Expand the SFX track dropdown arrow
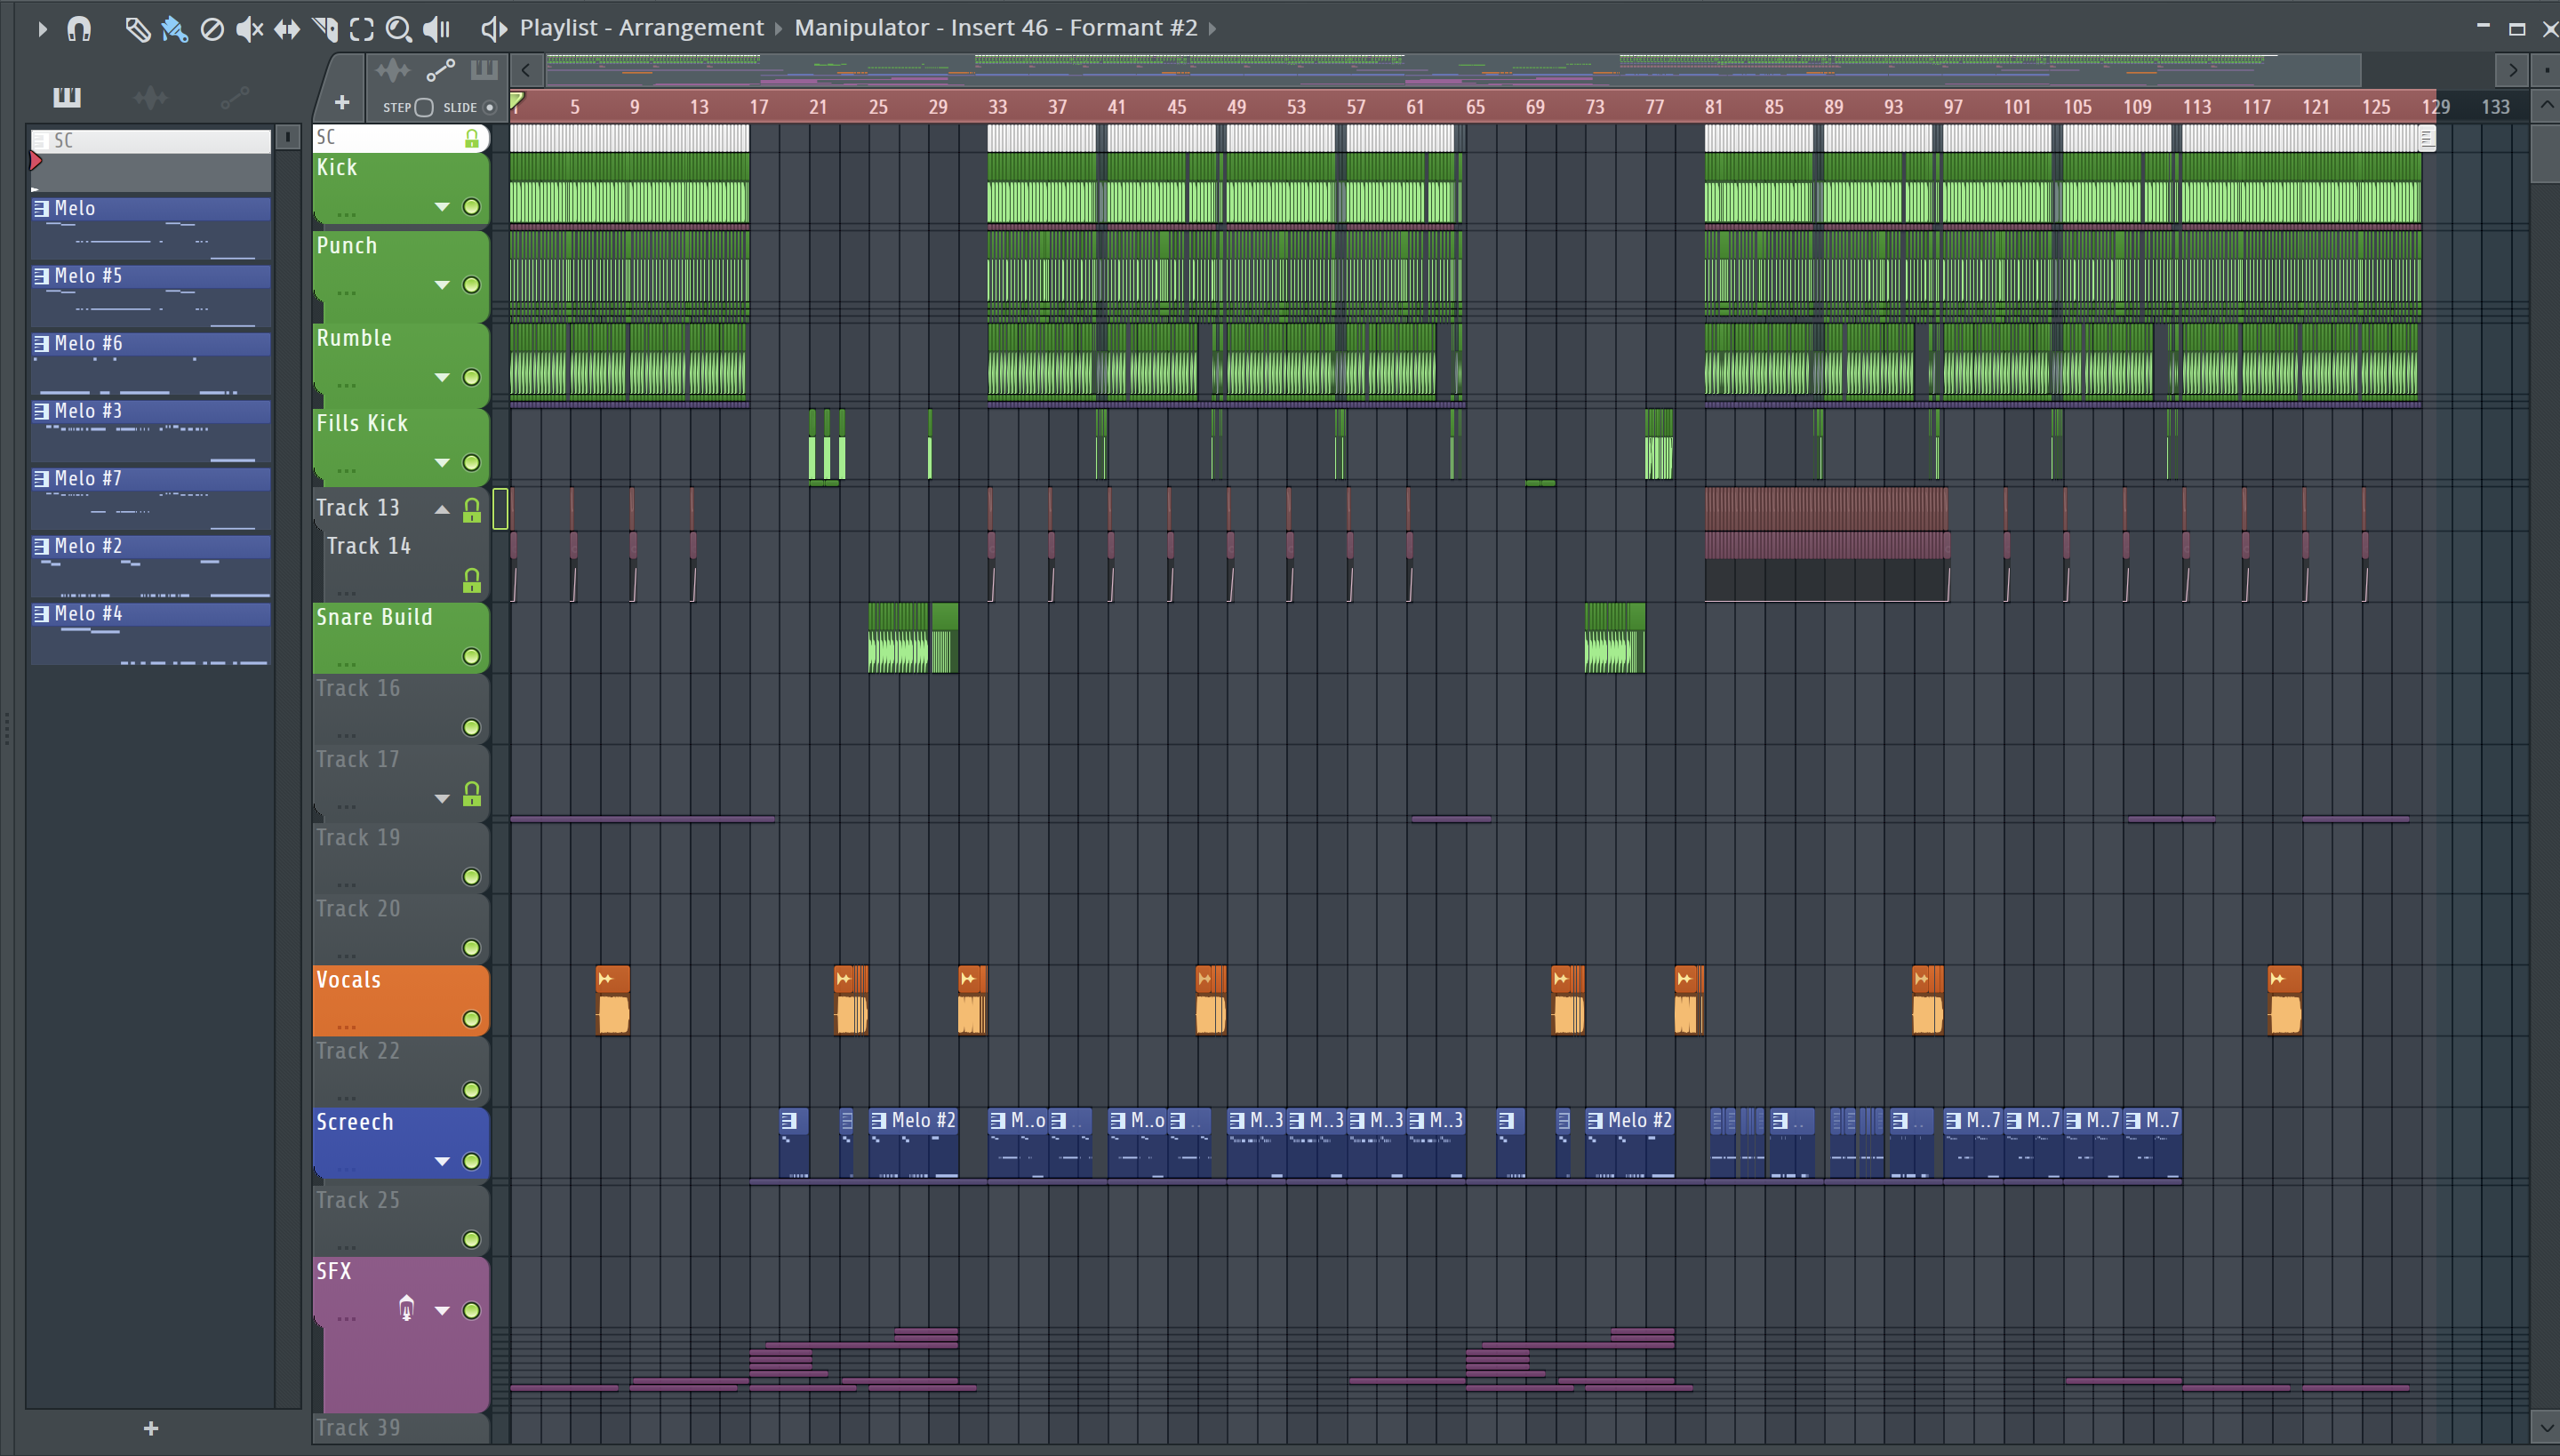 point(442,1310)
